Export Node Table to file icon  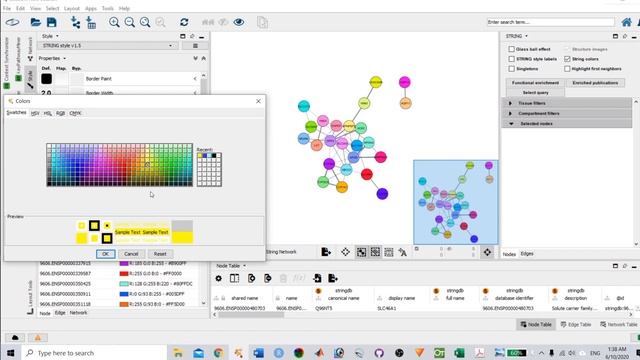333,278
